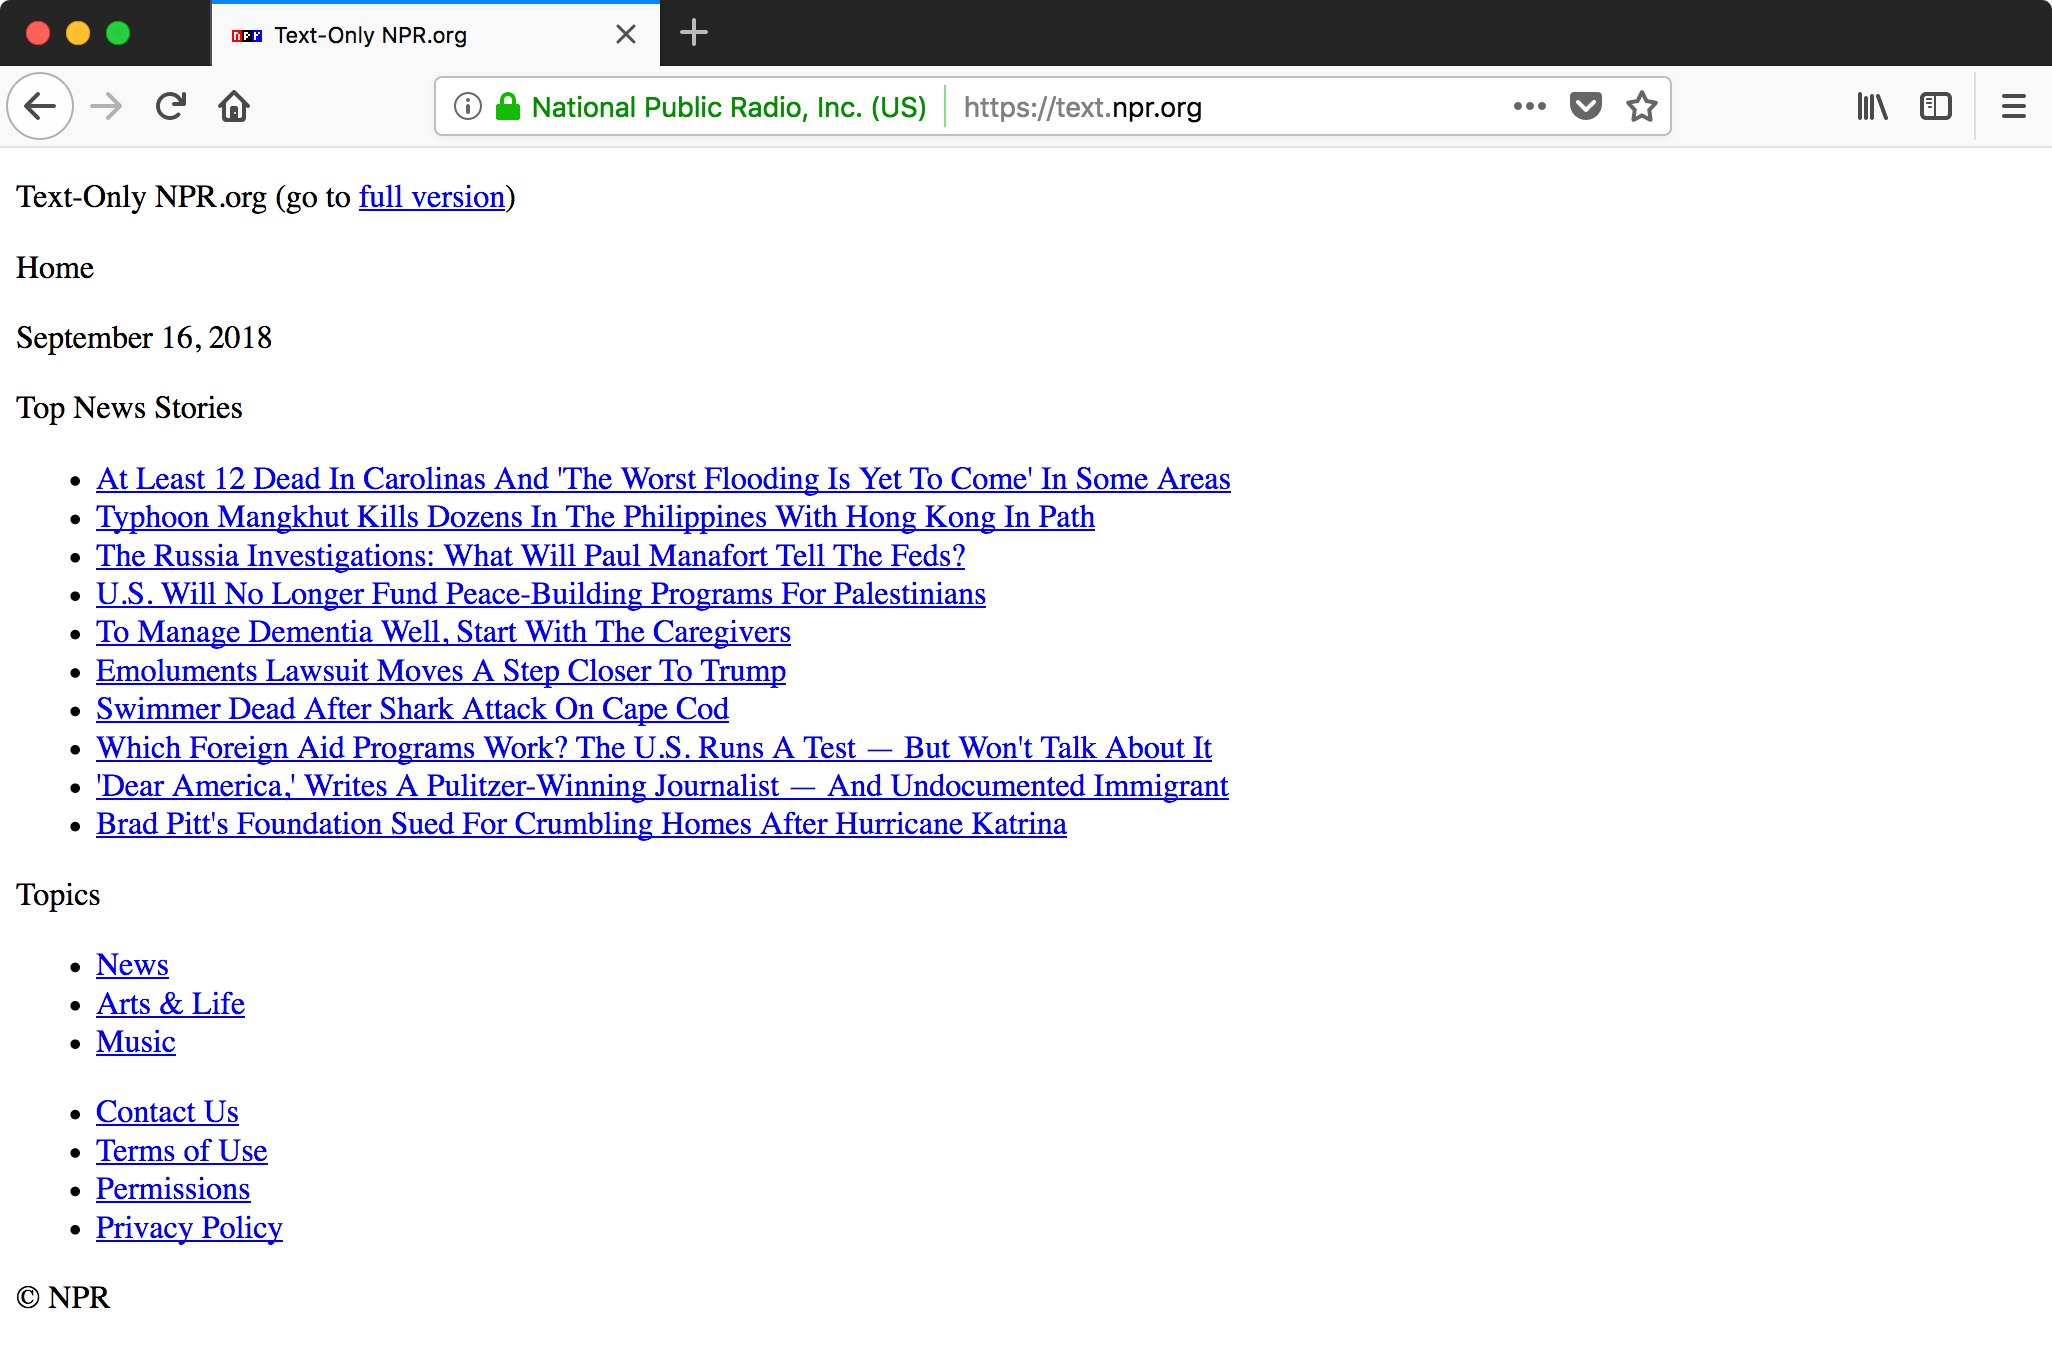Save page to Pocket
The image size is (2052, 1354).
click(1586, 106)
